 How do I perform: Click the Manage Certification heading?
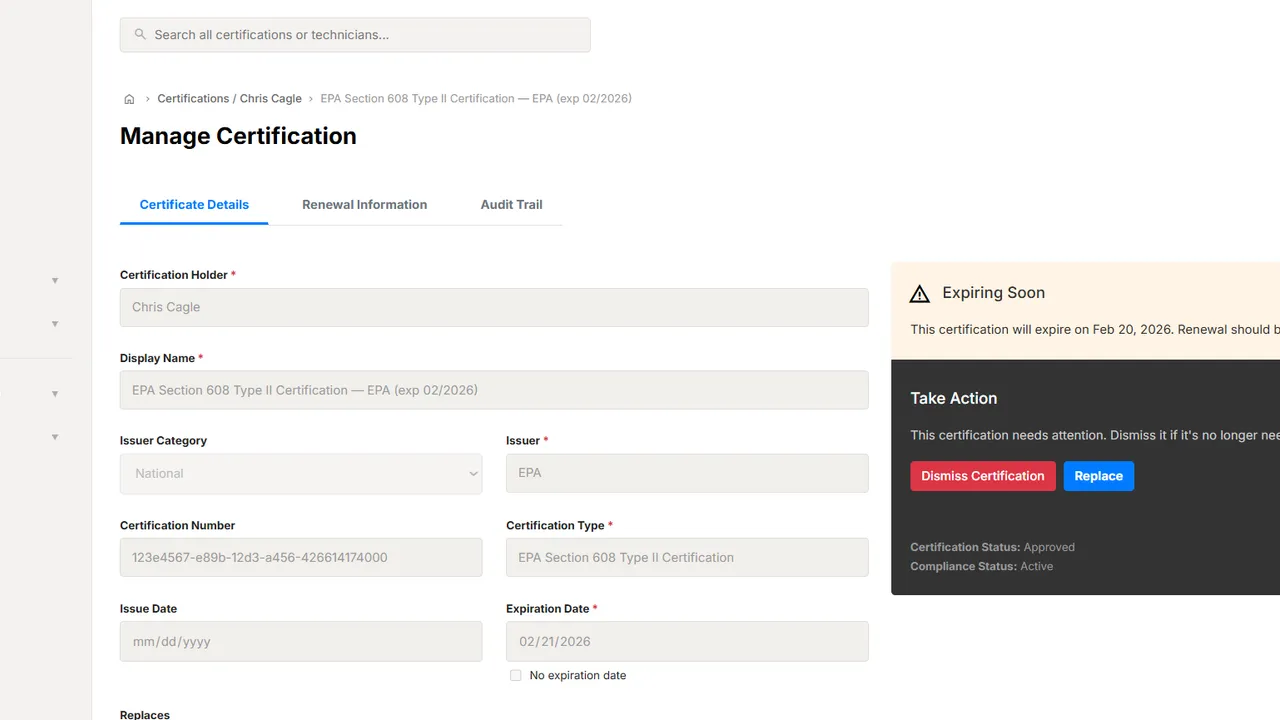tap(238, 136)
